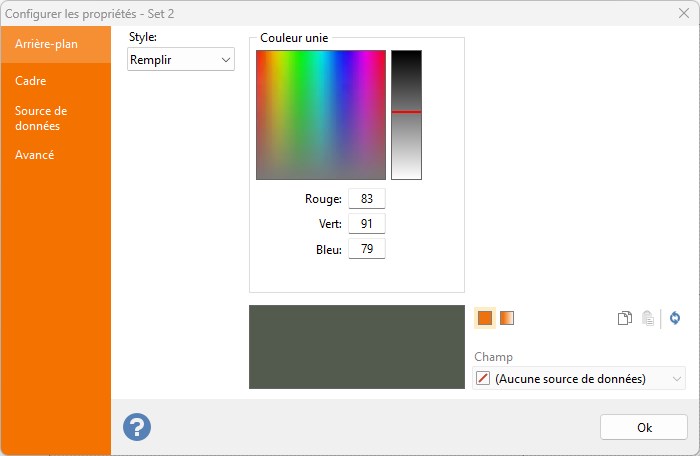This screenshot has height=456, width=700.
Task: Click the Bleu: label
Action: [329, 249]
